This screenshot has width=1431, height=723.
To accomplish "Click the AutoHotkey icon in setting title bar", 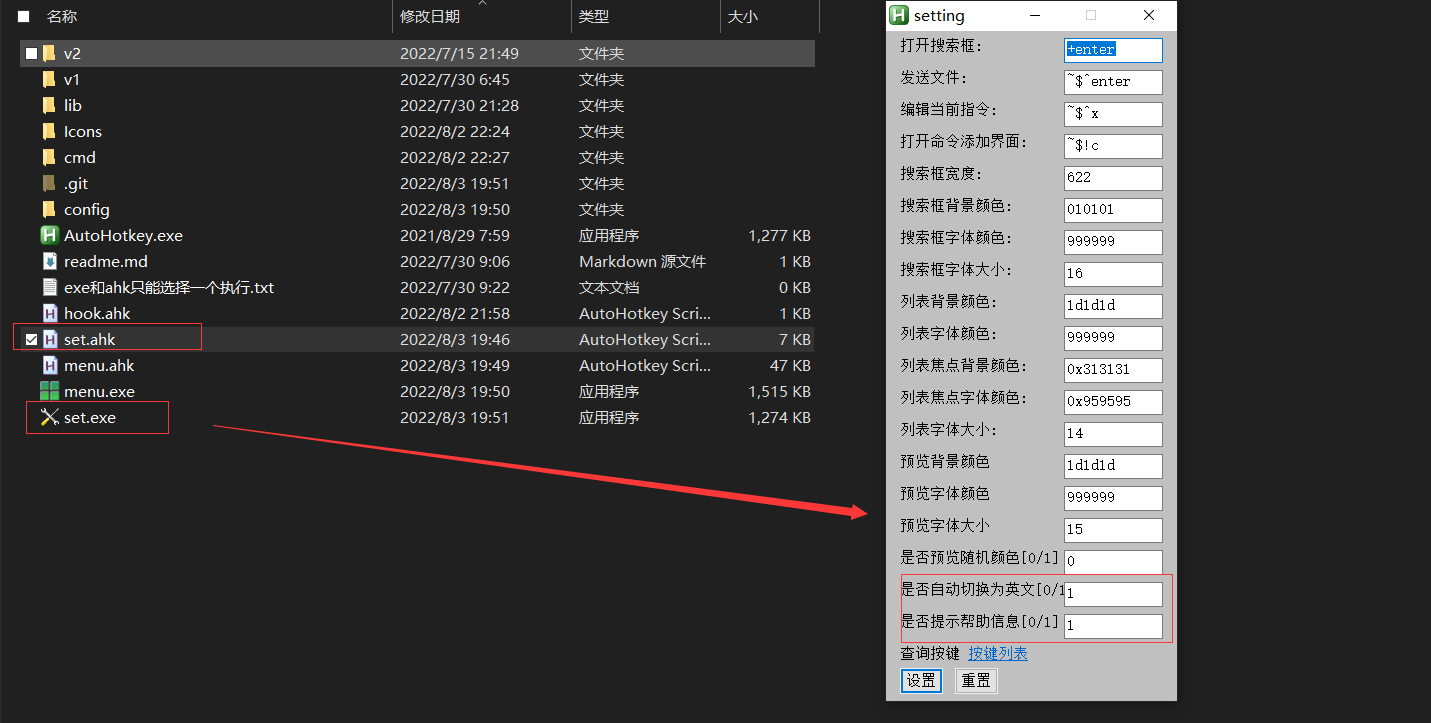I will 899,15.
